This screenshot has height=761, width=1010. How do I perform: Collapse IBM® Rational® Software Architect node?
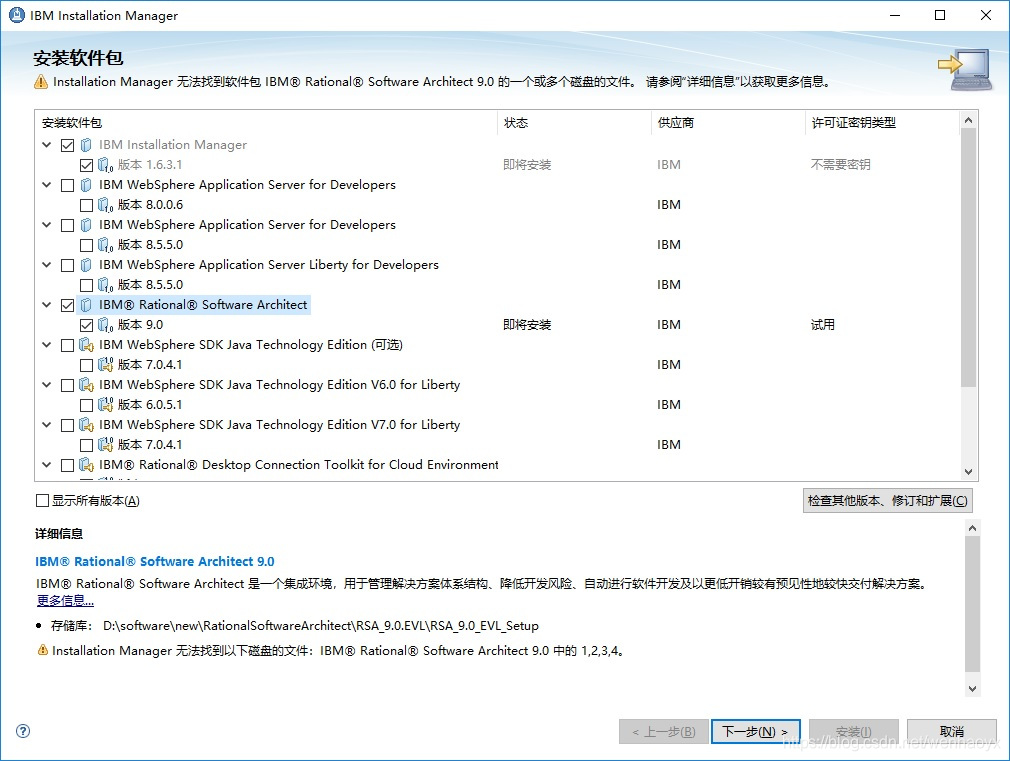[x=46, y=305]
